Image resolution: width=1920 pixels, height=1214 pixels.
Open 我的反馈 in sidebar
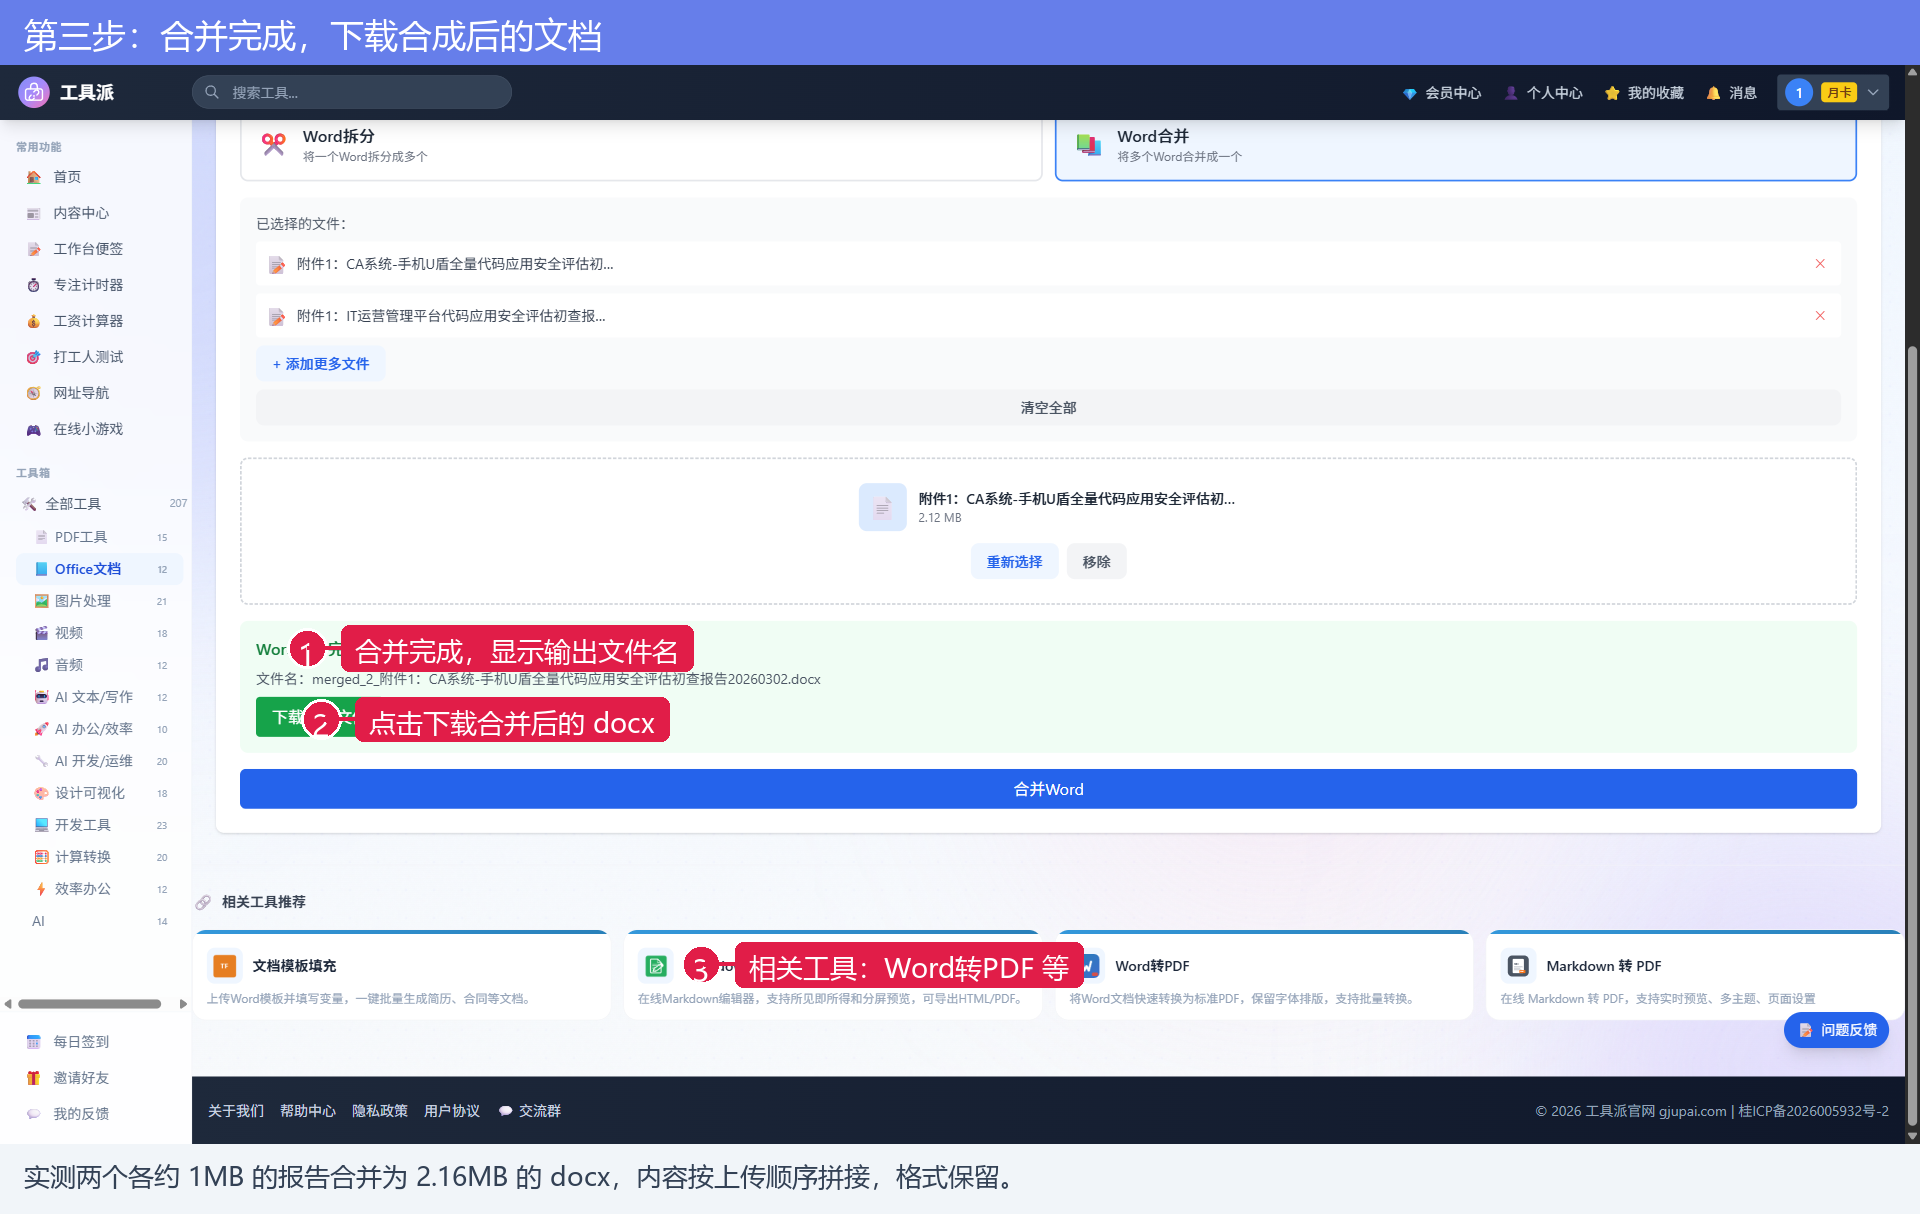(x=81, y=1114)
